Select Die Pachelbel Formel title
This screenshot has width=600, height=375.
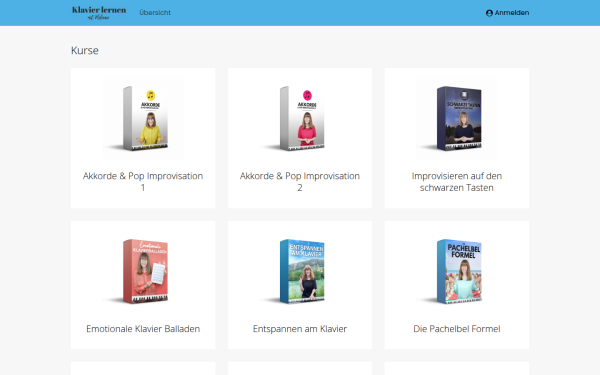[457, 329]
